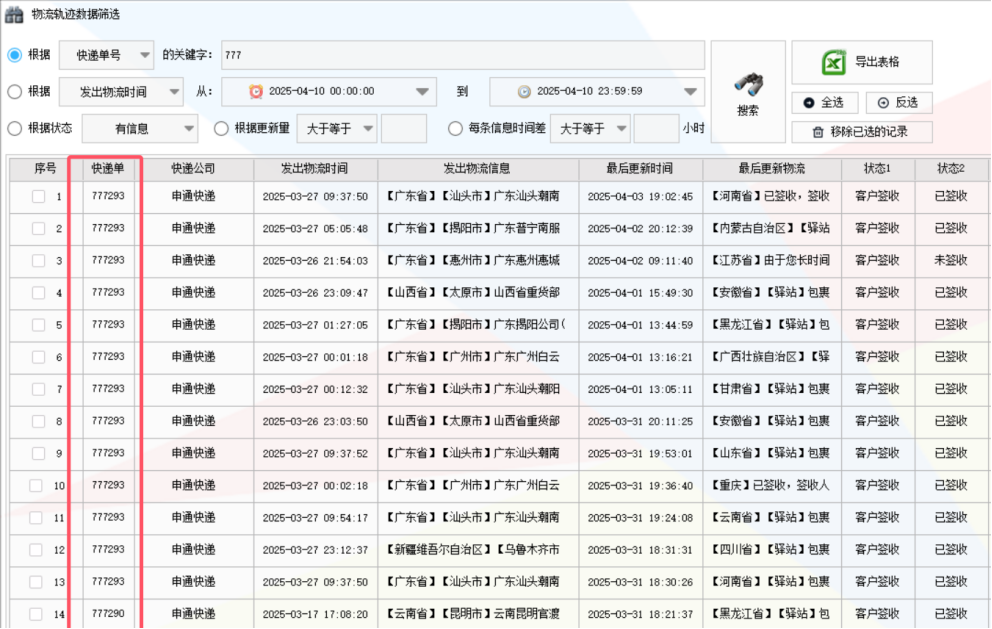The height and width of the screenshot is (629, 992).
Task: Click the 状态1 column header
Action: (877, 168)
